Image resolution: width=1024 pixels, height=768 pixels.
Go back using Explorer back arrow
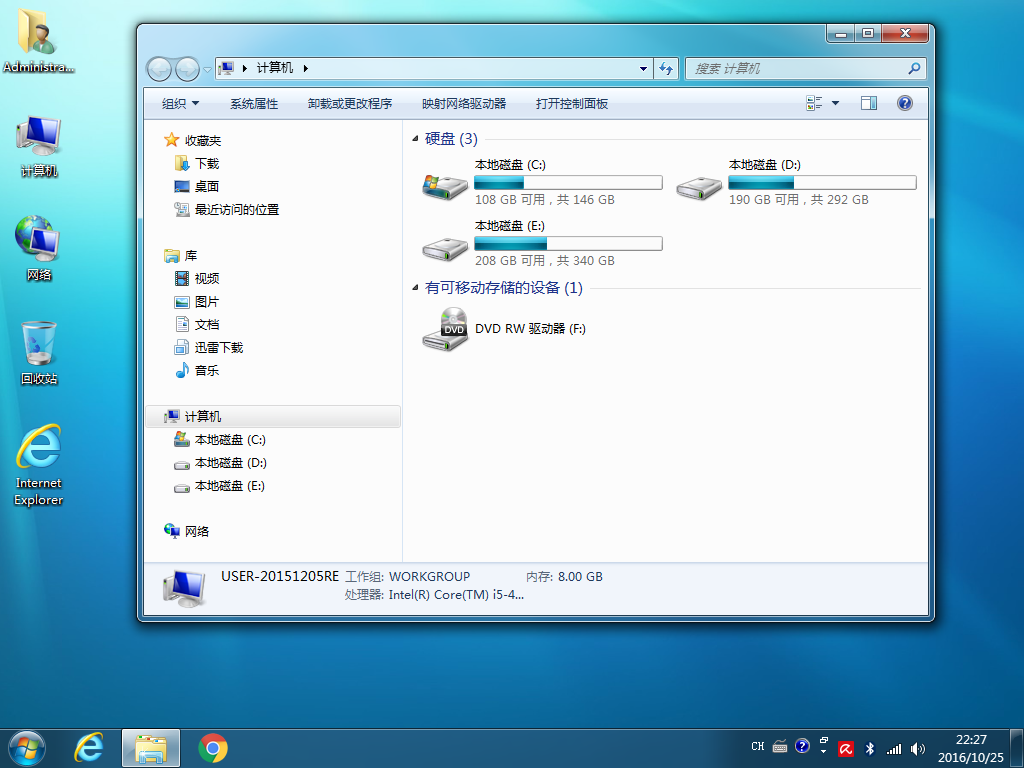[x=159, y=69]
